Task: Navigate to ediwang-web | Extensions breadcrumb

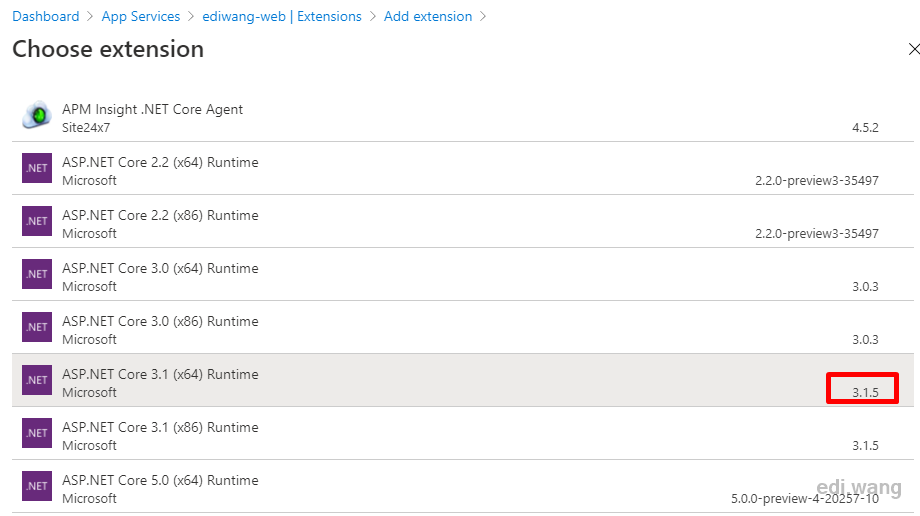Action: tap(282, 16)
